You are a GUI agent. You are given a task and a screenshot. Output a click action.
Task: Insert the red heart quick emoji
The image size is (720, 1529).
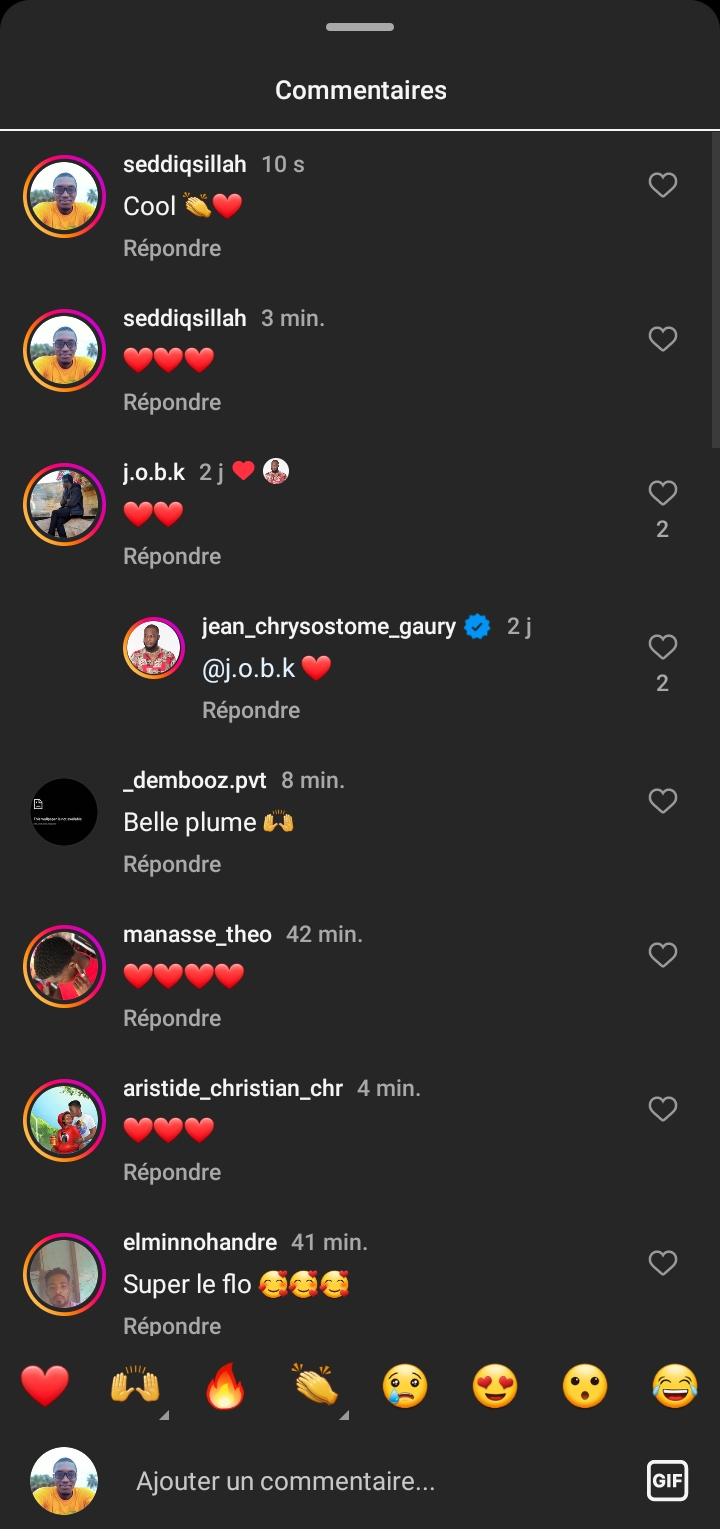click(x=45, y=1387)
